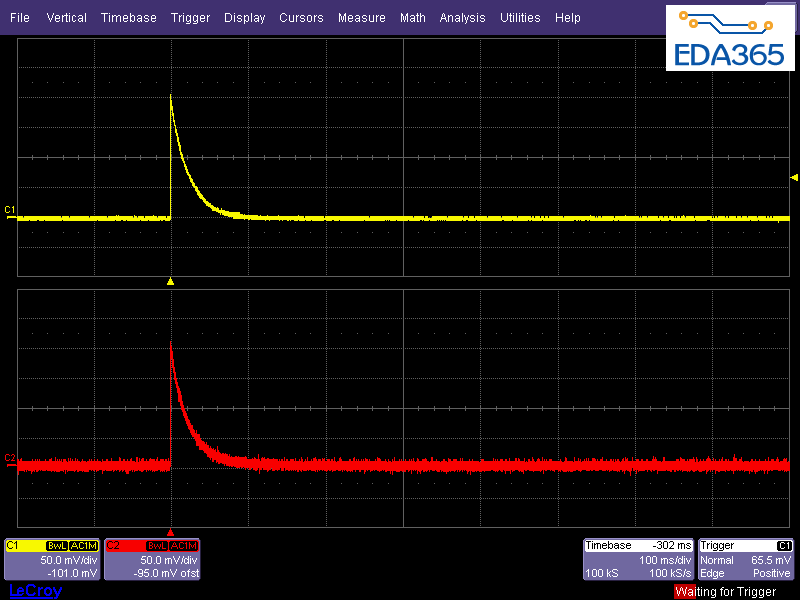
Task: Open the Vertical menu
Action: coord(66,18)
